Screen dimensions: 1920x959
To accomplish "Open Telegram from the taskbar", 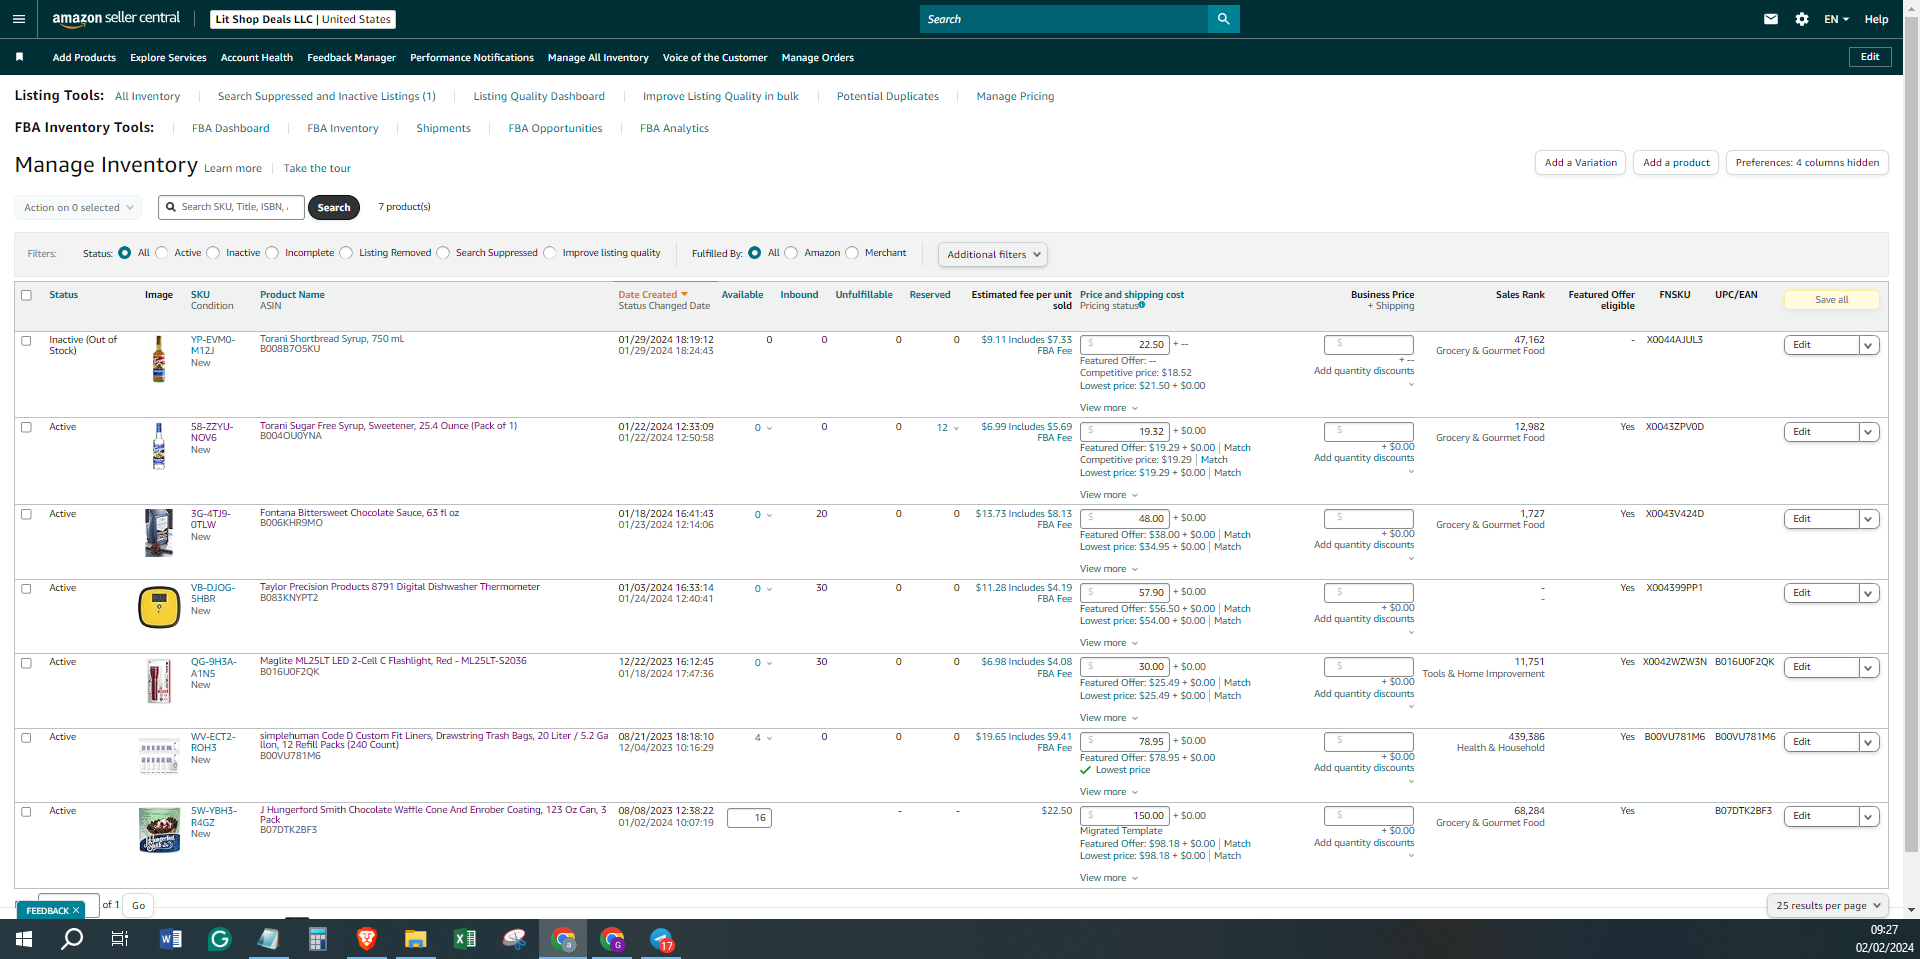I will click(661, 939).
